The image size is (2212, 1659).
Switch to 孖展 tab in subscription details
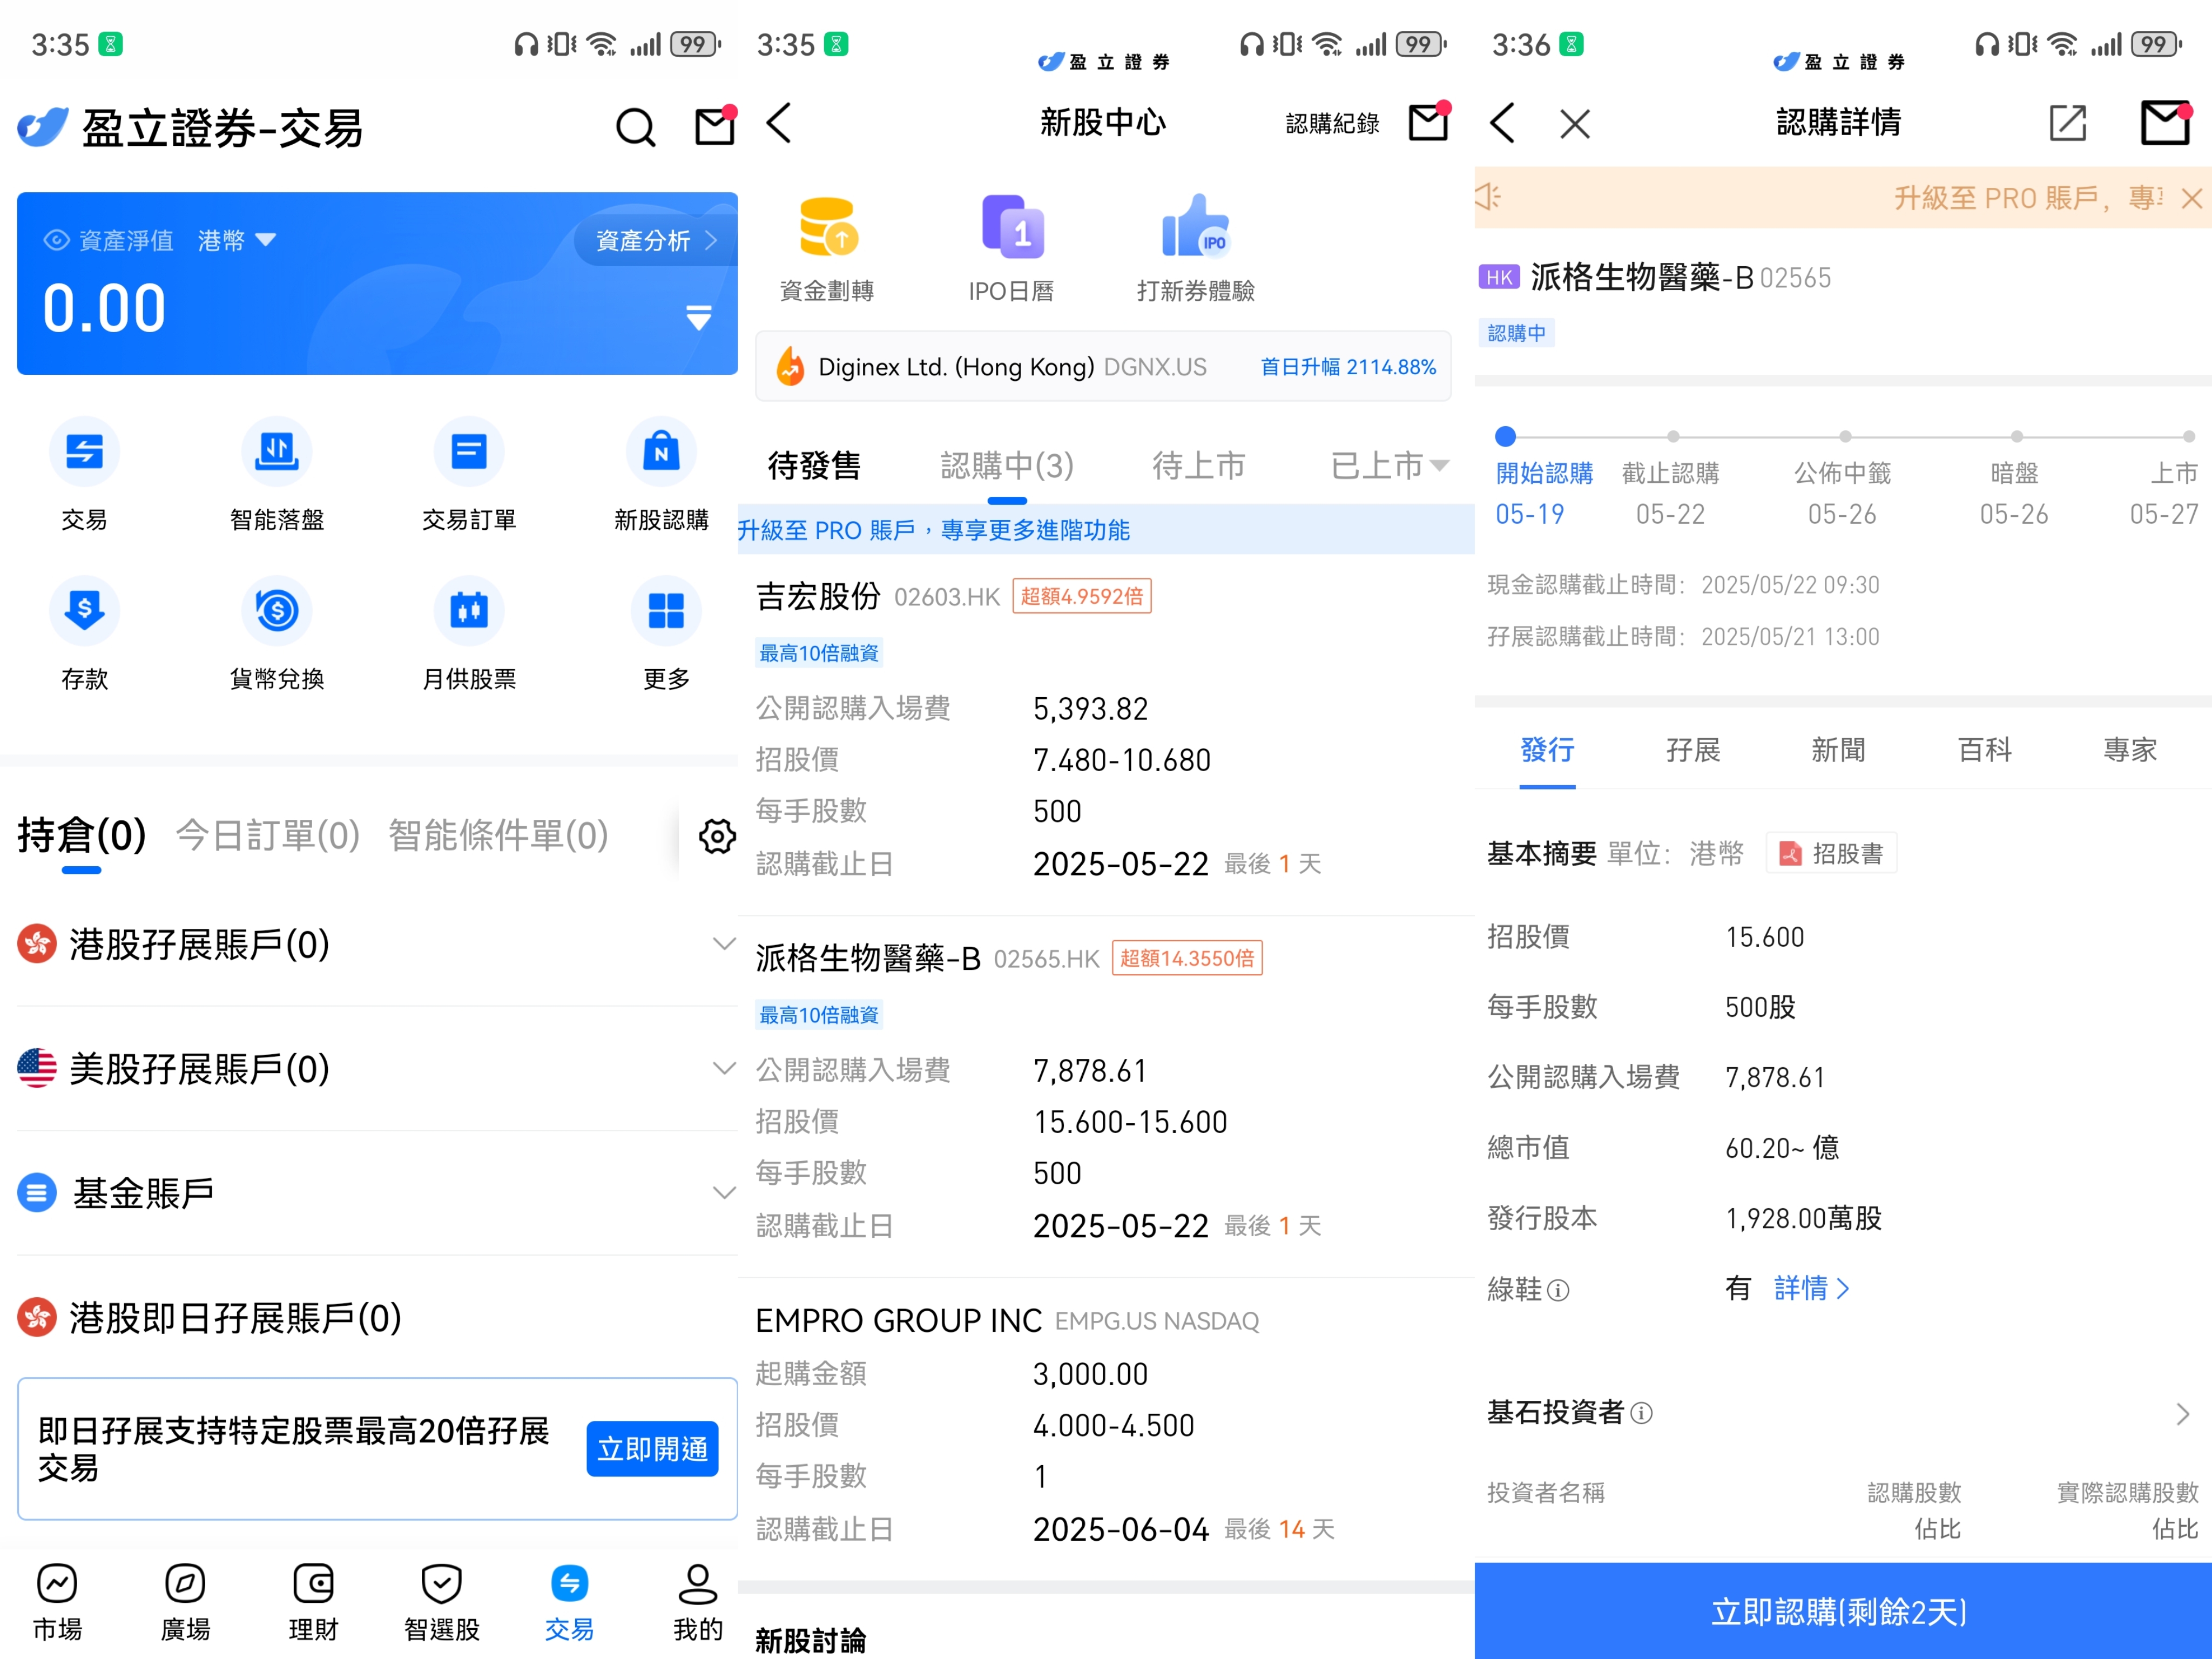pos(1693,750)
